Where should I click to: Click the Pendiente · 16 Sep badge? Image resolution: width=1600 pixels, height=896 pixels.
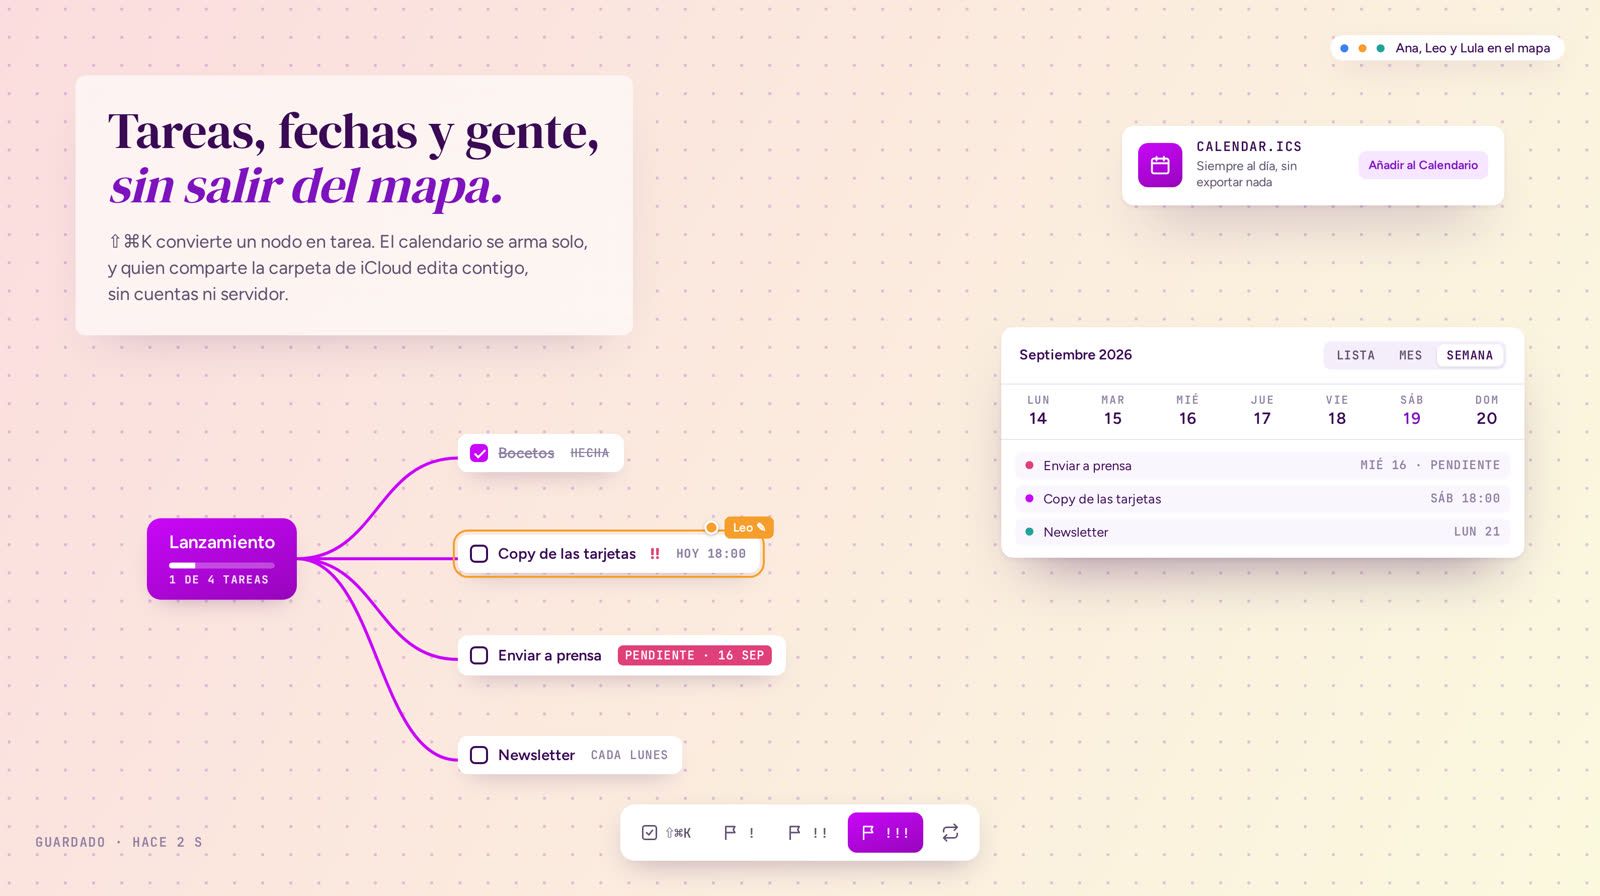point(695,656)
